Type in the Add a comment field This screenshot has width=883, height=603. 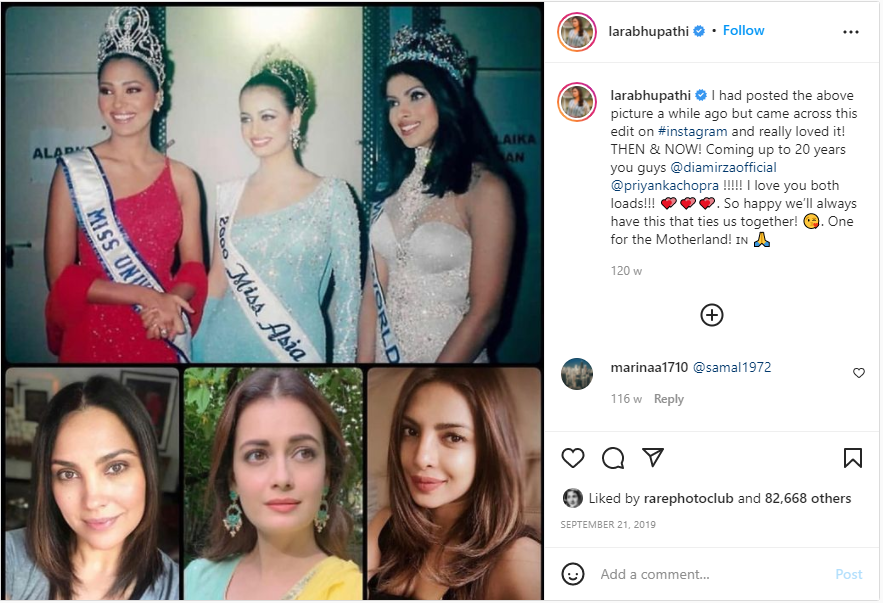pyautogui.click(x=700, y=574)
